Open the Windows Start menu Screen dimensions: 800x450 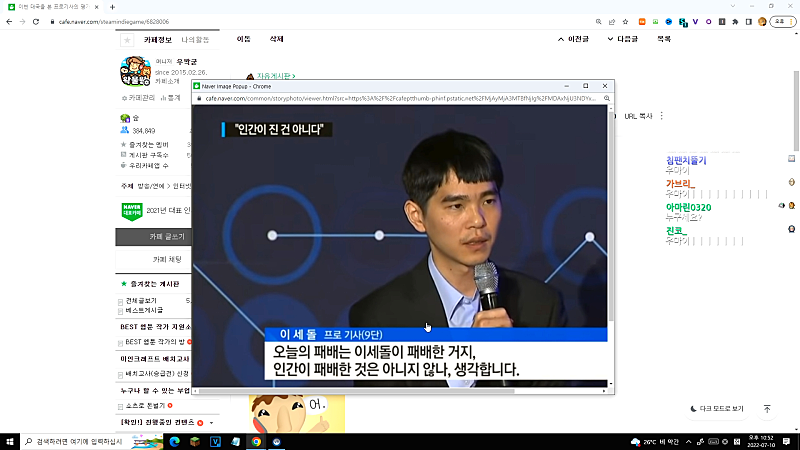coord(11,441)
